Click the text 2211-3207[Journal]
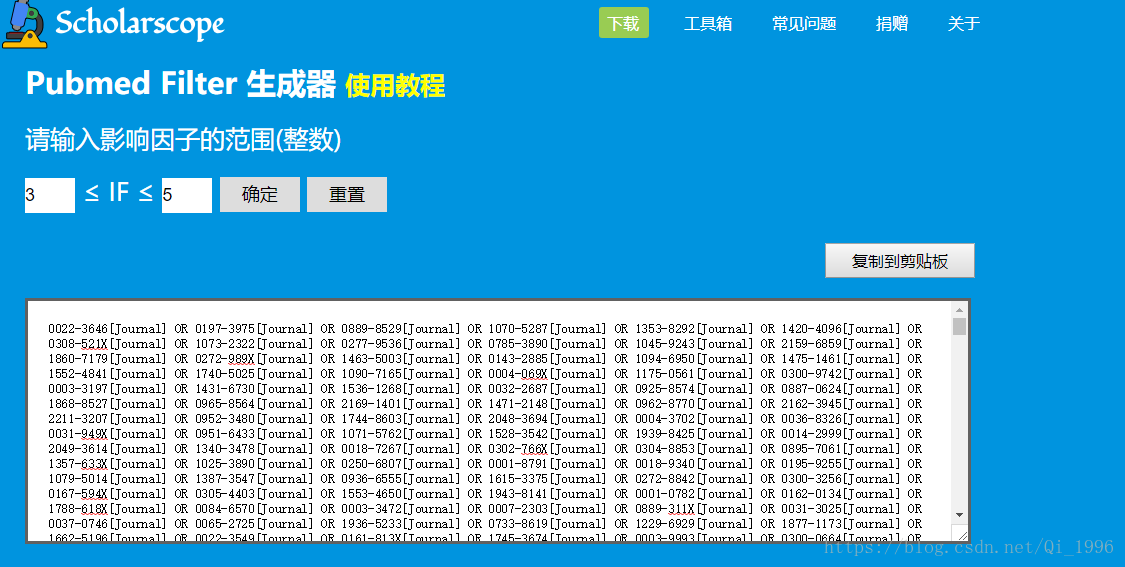The height and width of the screenshot is (567, 1125). [107, 419]
